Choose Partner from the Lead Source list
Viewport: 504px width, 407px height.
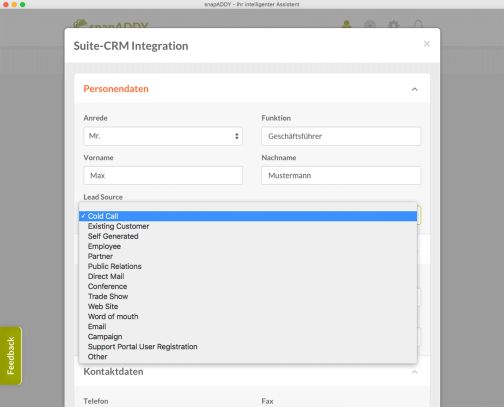coord(248,256)
